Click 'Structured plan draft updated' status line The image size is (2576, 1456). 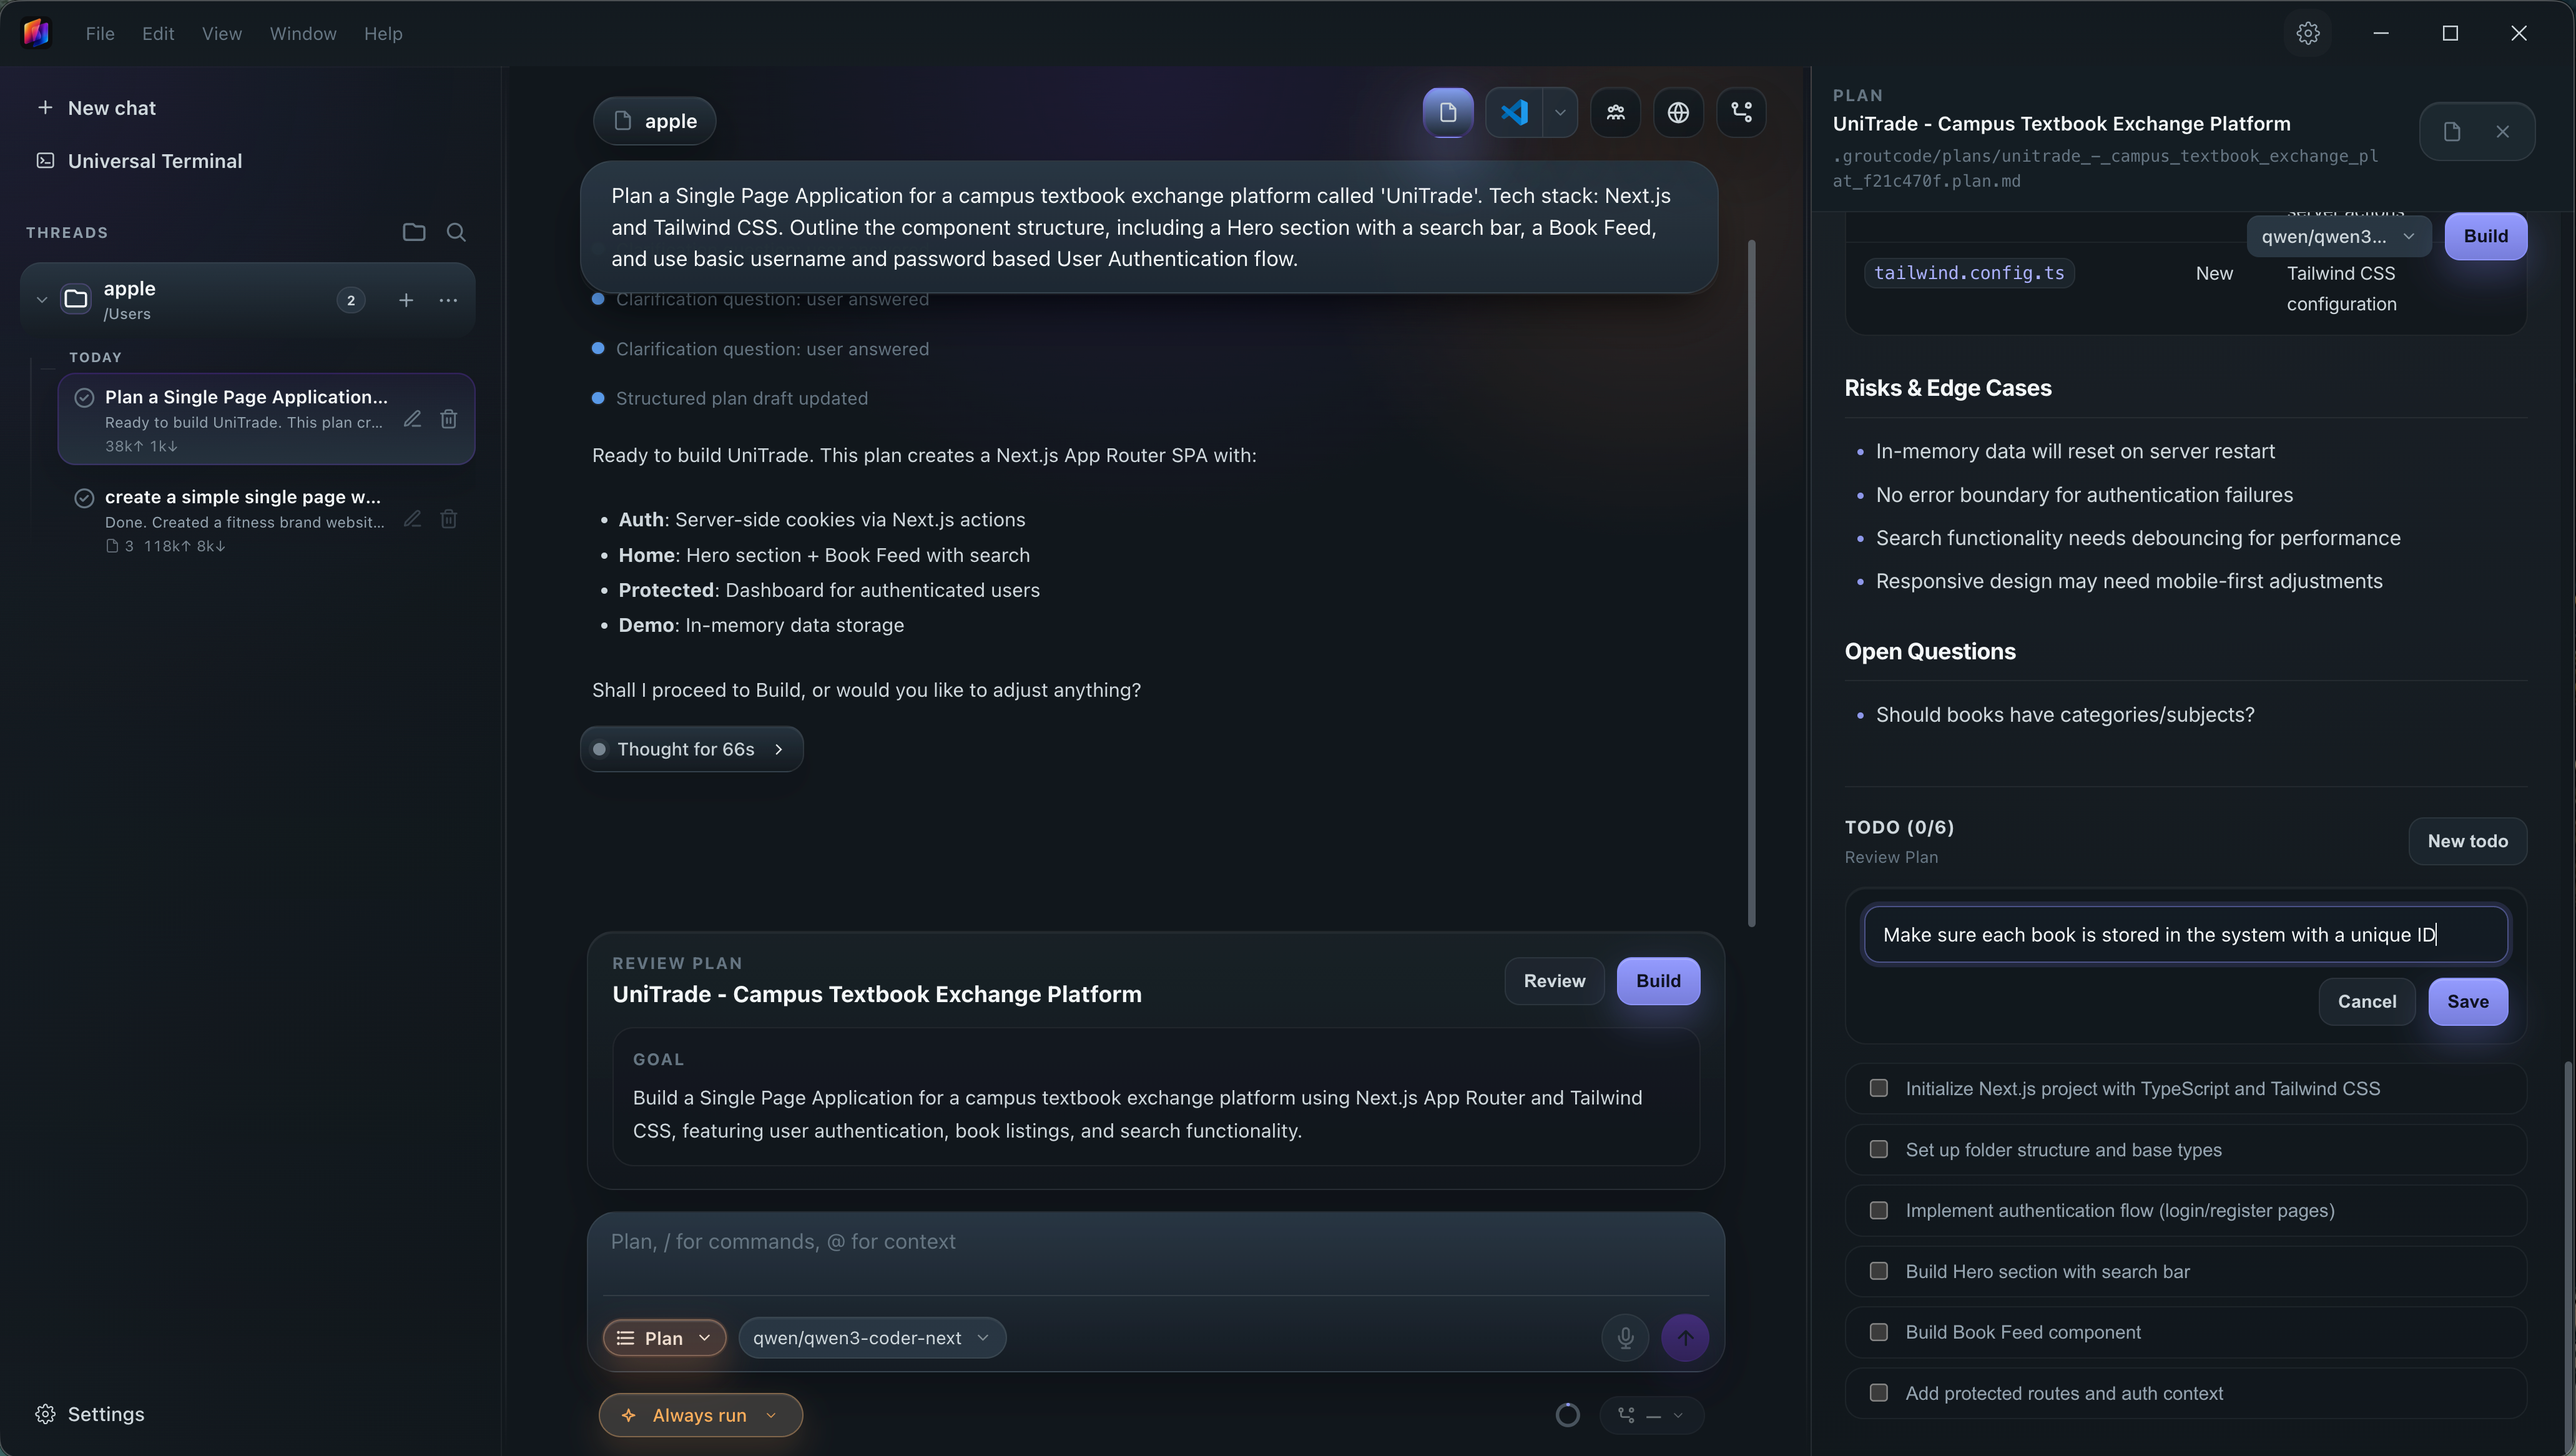(742, 398)
